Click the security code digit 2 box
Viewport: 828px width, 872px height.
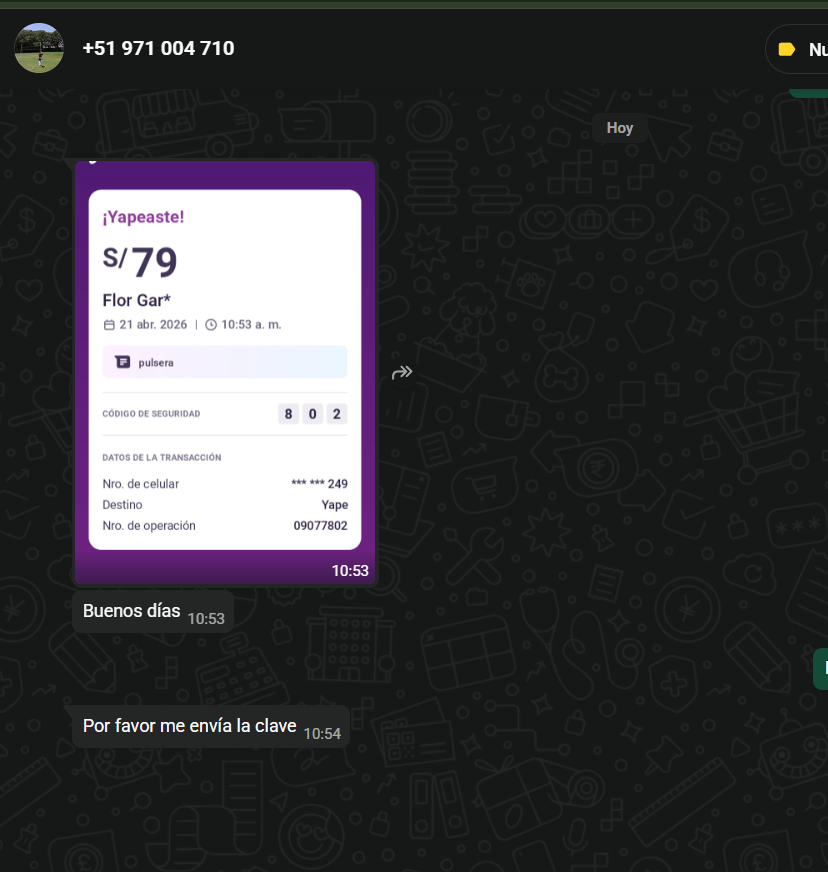point(336,414)
